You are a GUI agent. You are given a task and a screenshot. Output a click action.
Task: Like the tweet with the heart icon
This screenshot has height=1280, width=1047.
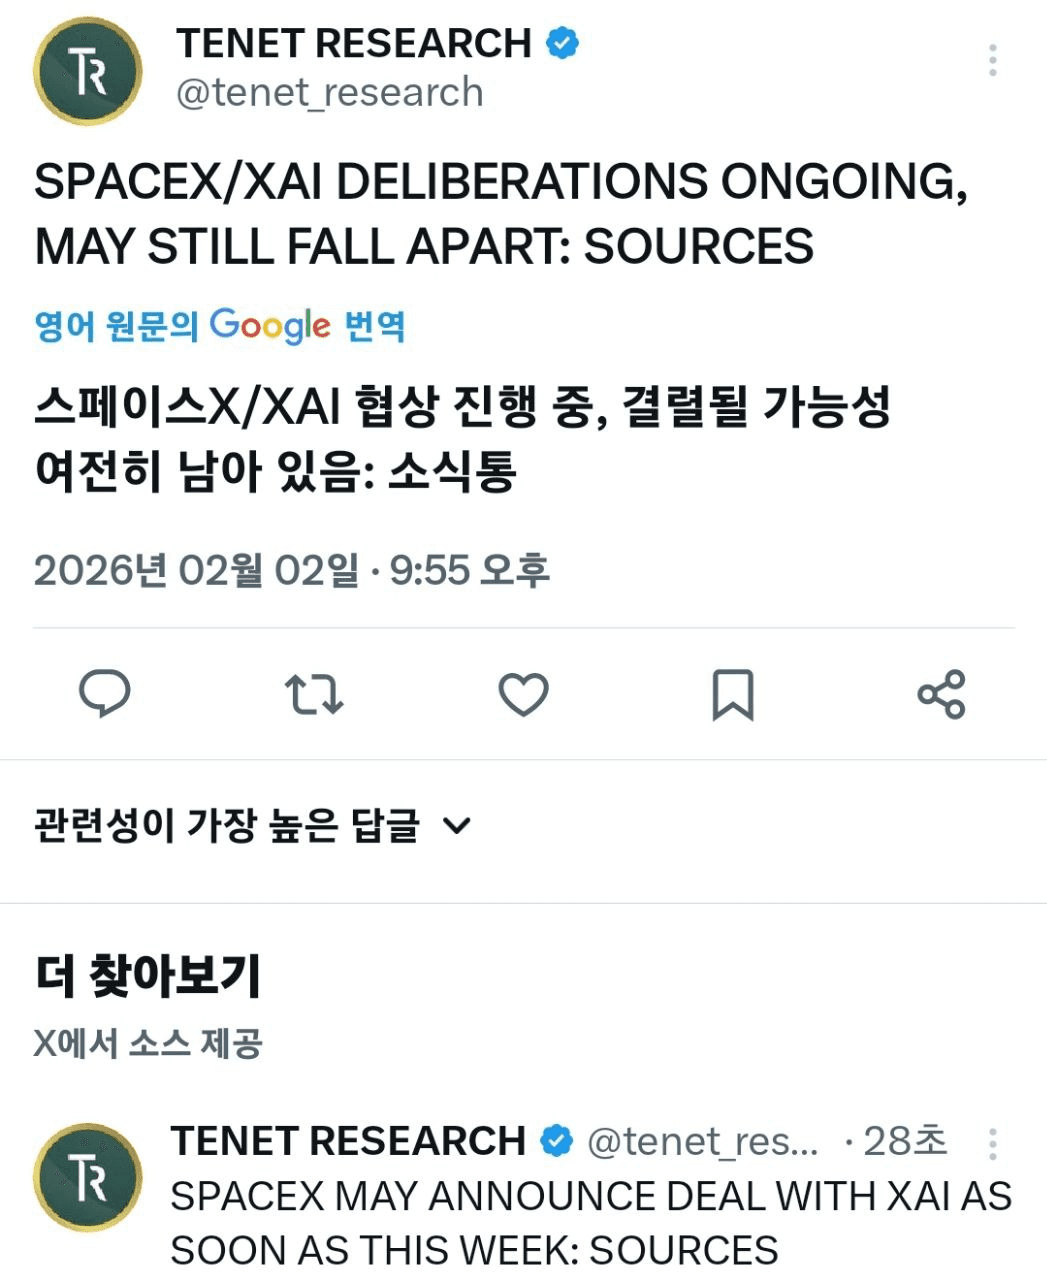tap(523, 694)
